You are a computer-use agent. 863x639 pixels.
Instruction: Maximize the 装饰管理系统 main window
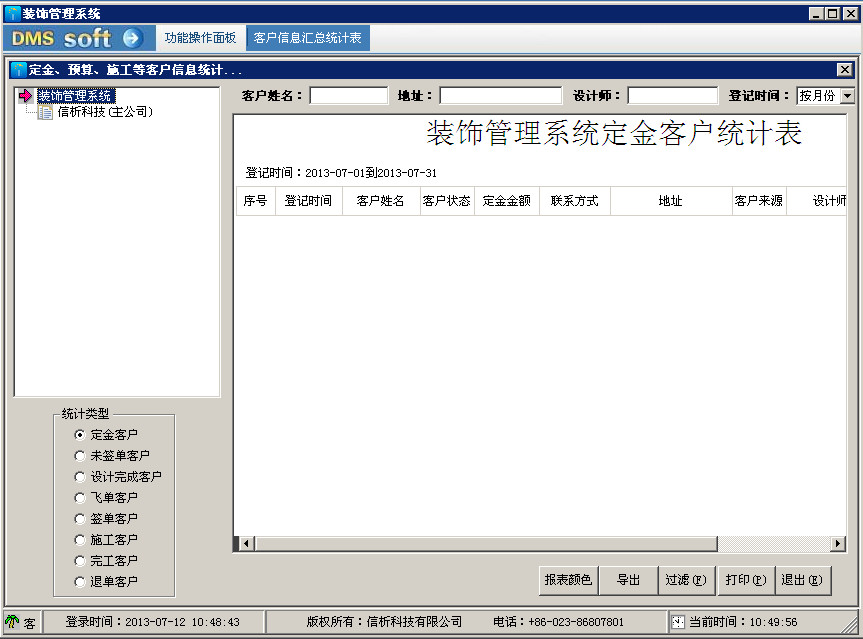(833, 14)
